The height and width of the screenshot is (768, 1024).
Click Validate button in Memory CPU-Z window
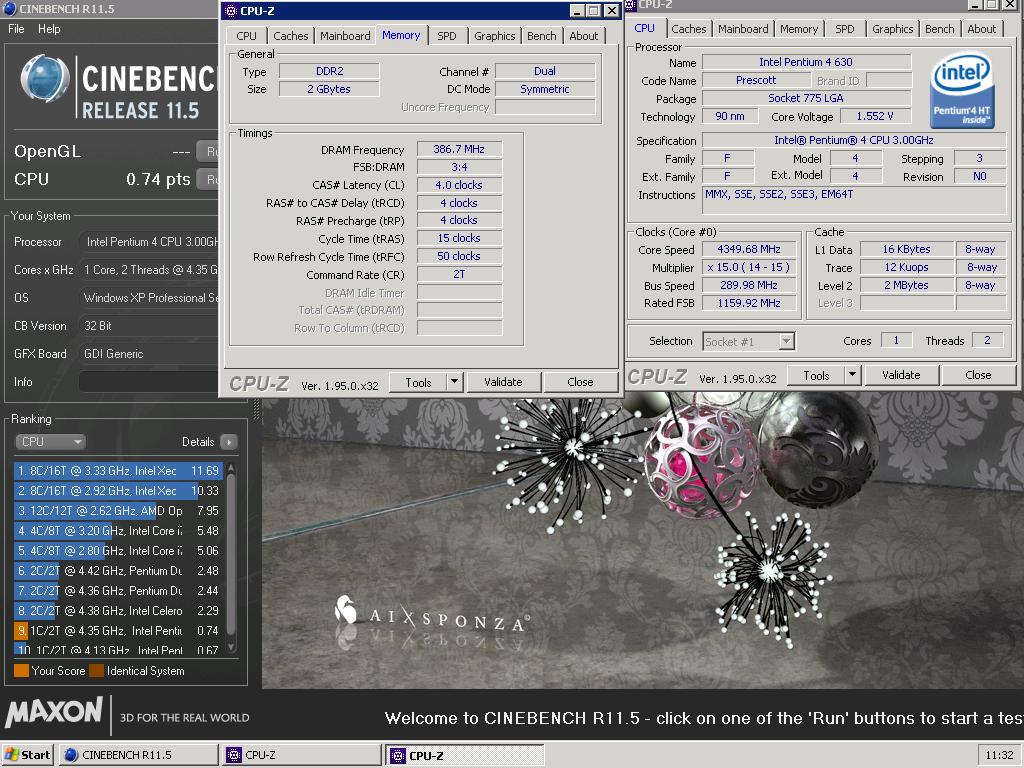[x=504, y=382]
